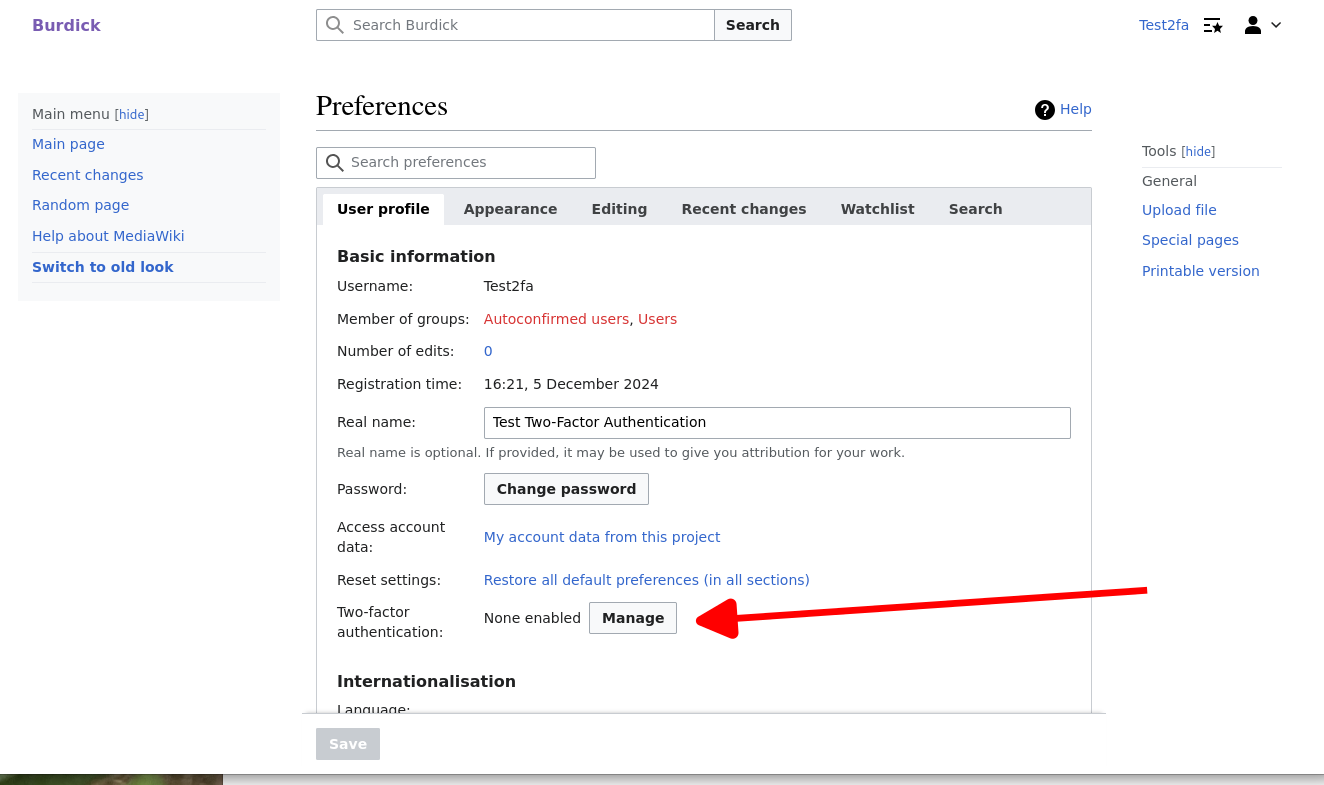Click magnifier icon in Search preferences field

coord(335,163)
